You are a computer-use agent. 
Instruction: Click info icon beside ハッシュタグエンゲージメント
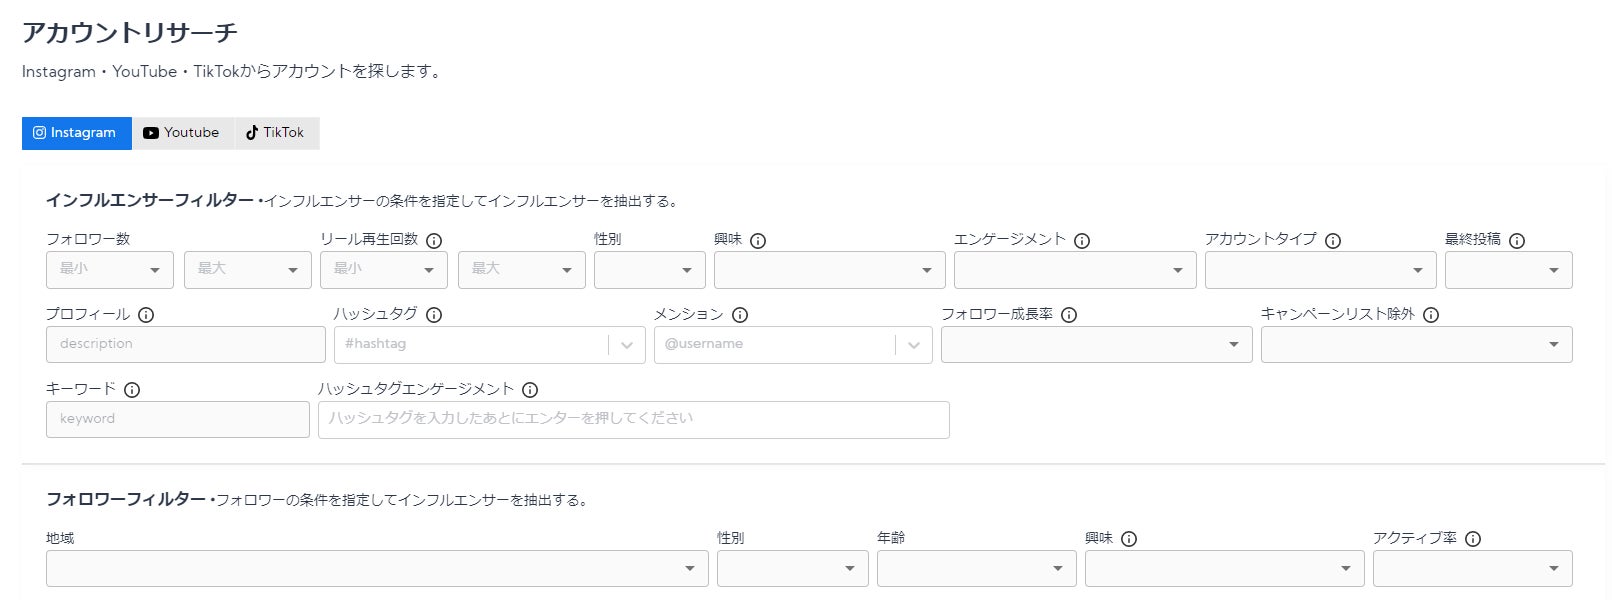pyautogui.click(x=530, y=390)
